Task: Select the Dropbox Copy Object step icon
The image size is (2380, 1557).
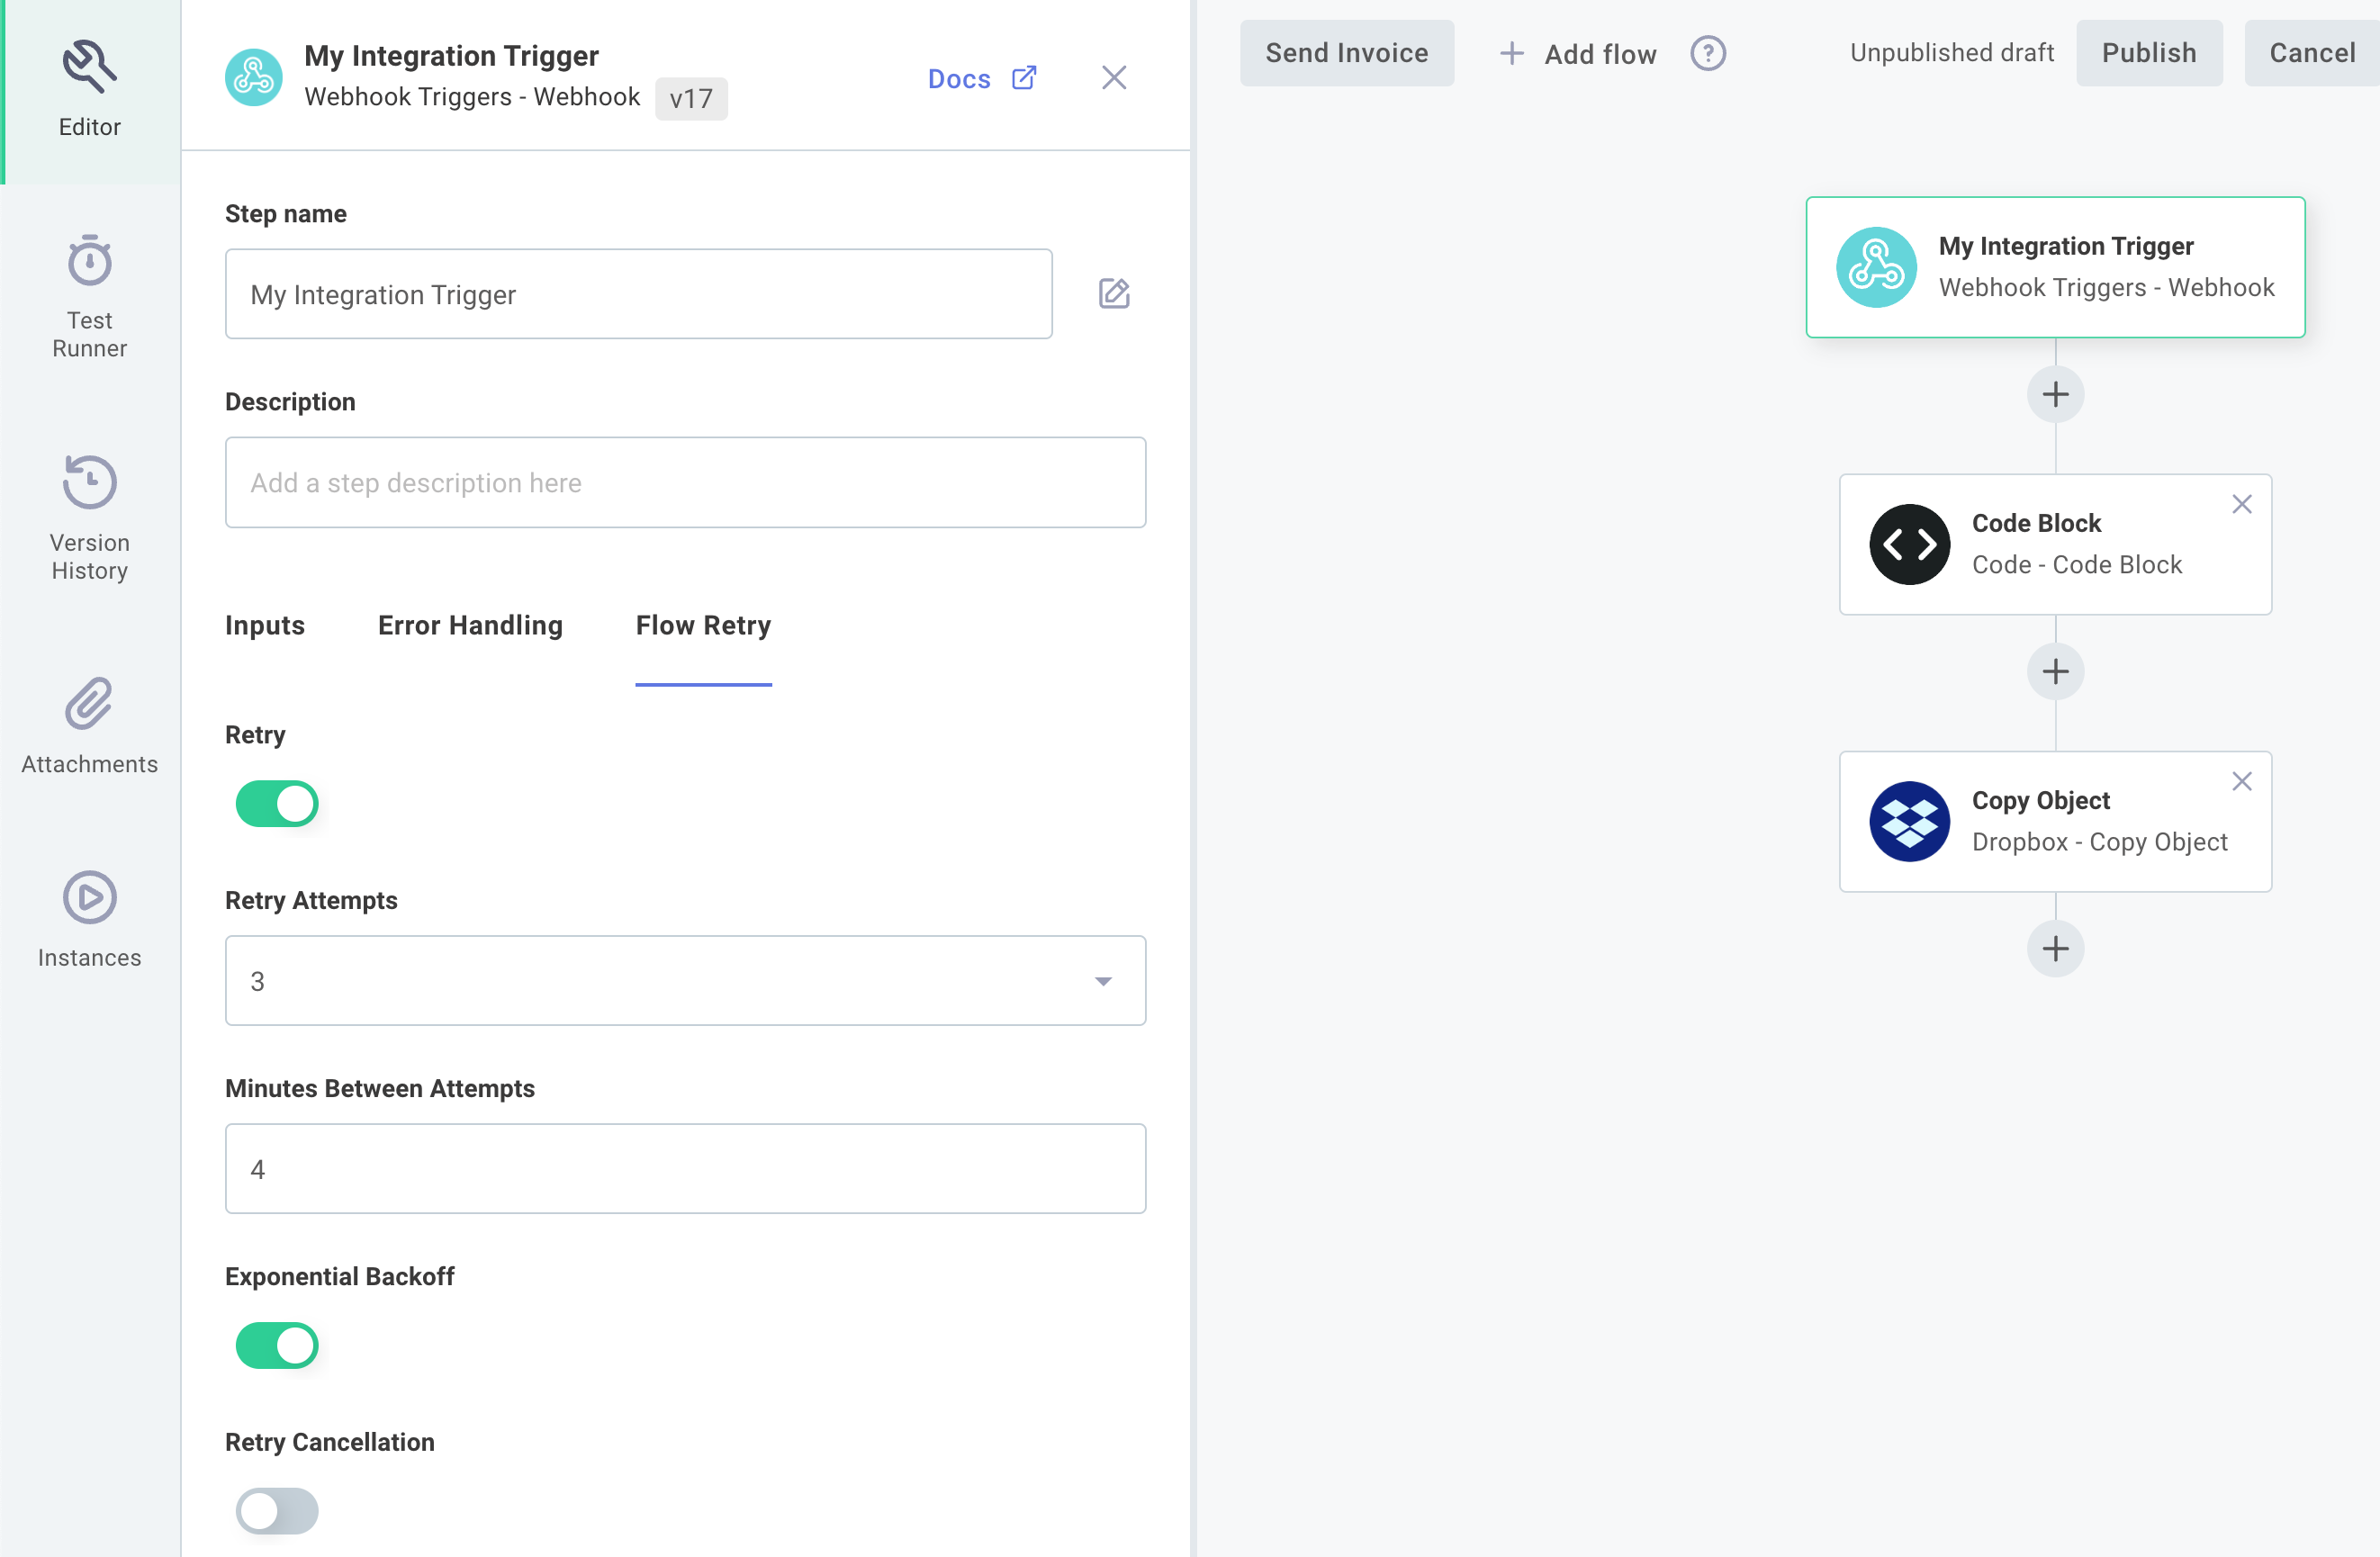Action: click(x=1909, y=821)
